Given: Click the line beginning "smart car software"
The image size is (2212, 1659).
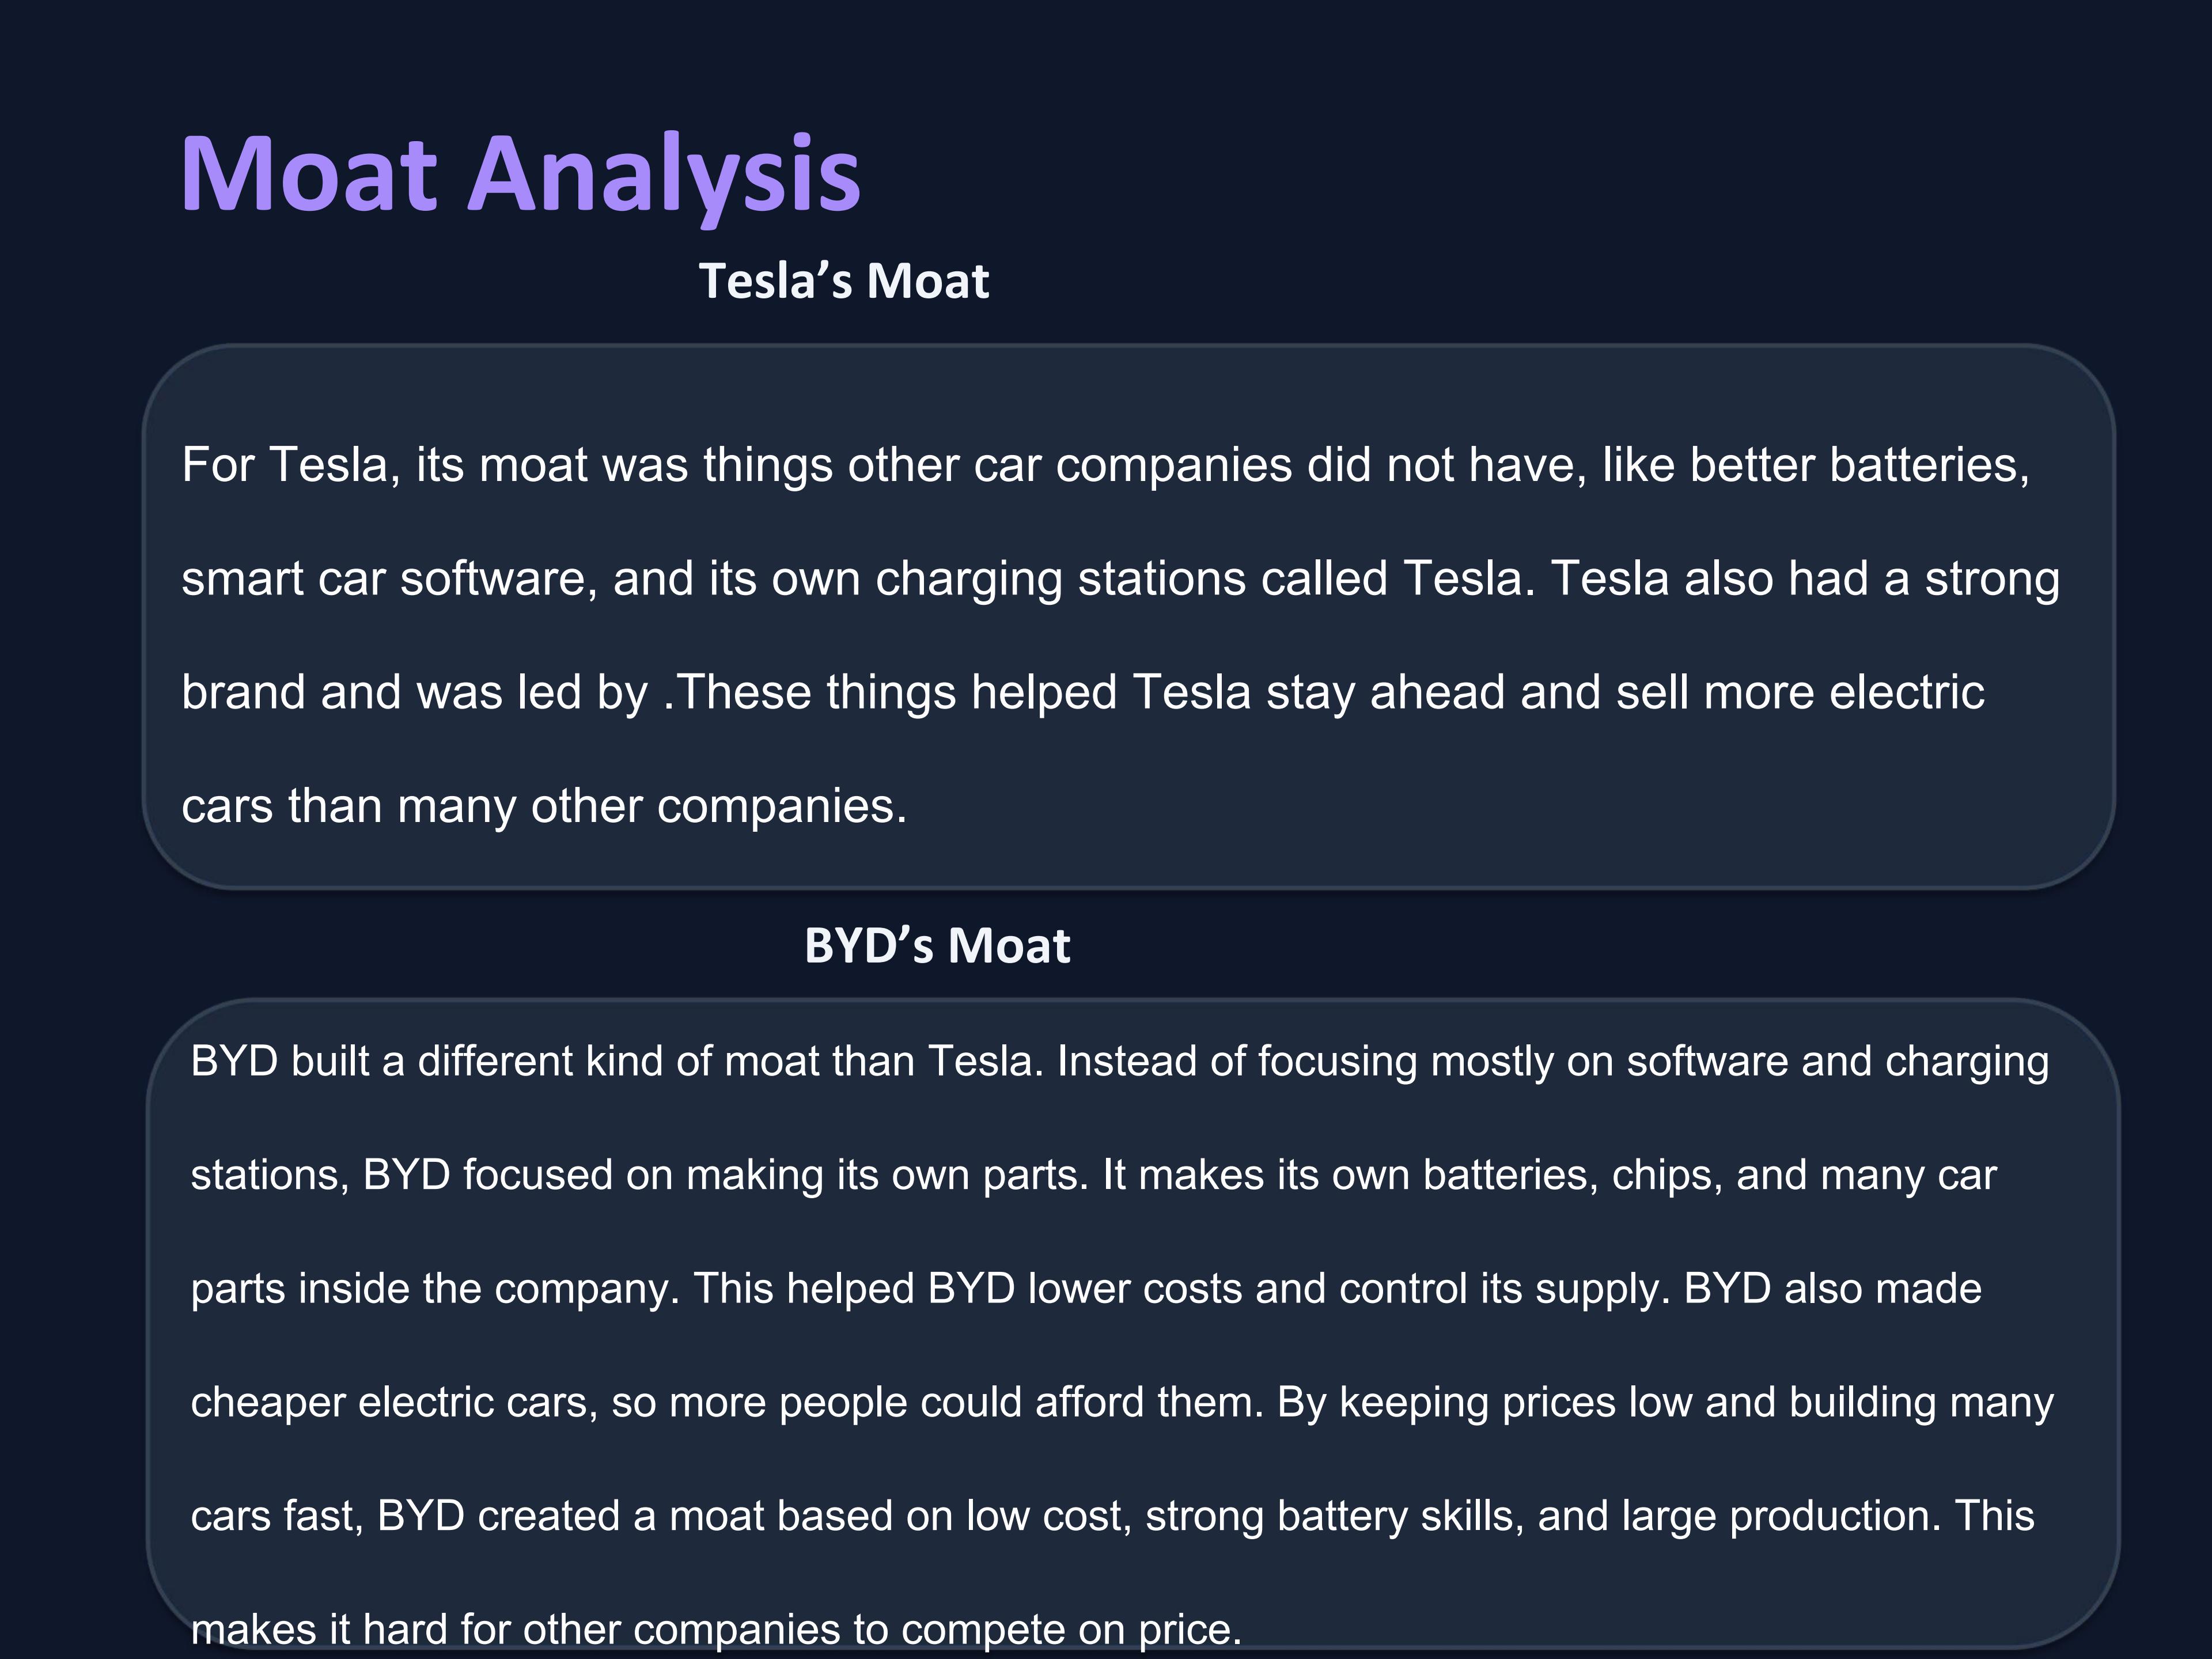Looking at the screenshot, I should point(1120,580).
